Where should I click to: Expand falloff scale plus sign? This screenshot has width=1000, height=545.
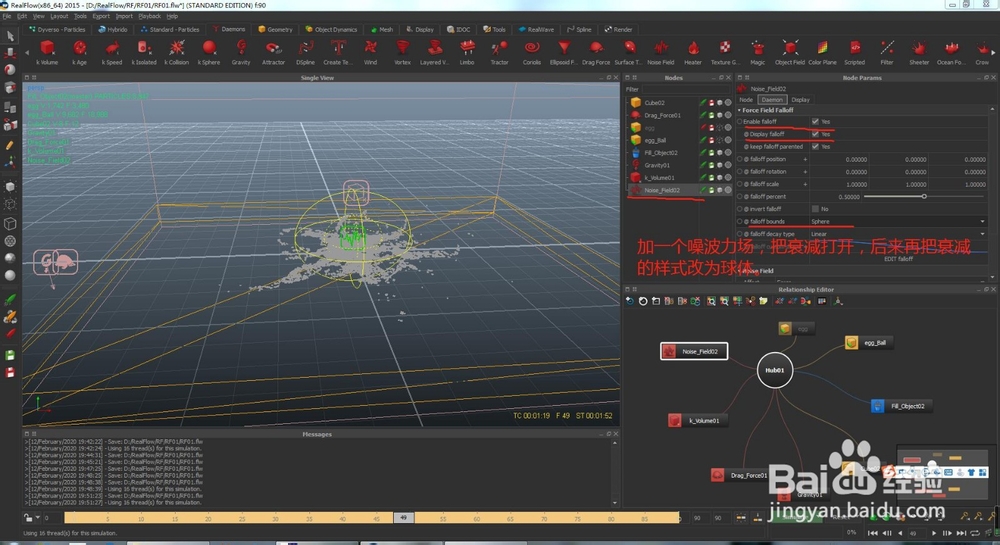tap(805, 184)
